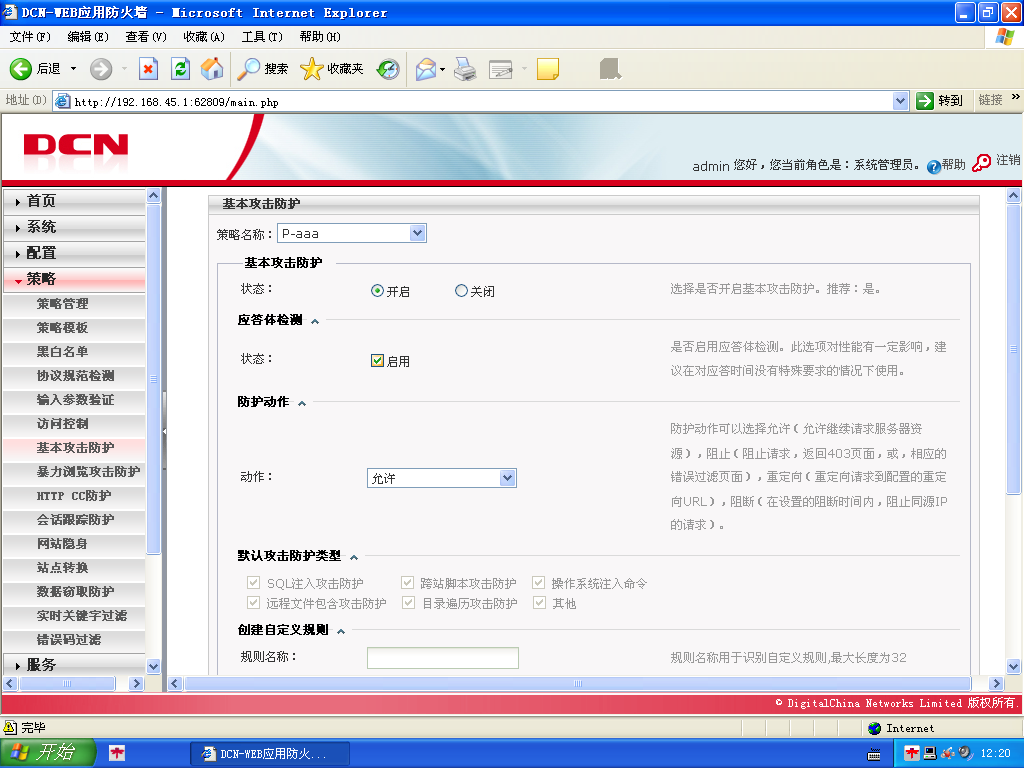
Task: Open Favorites (收藏夹) star icon
Action: [x=332, y=69]
